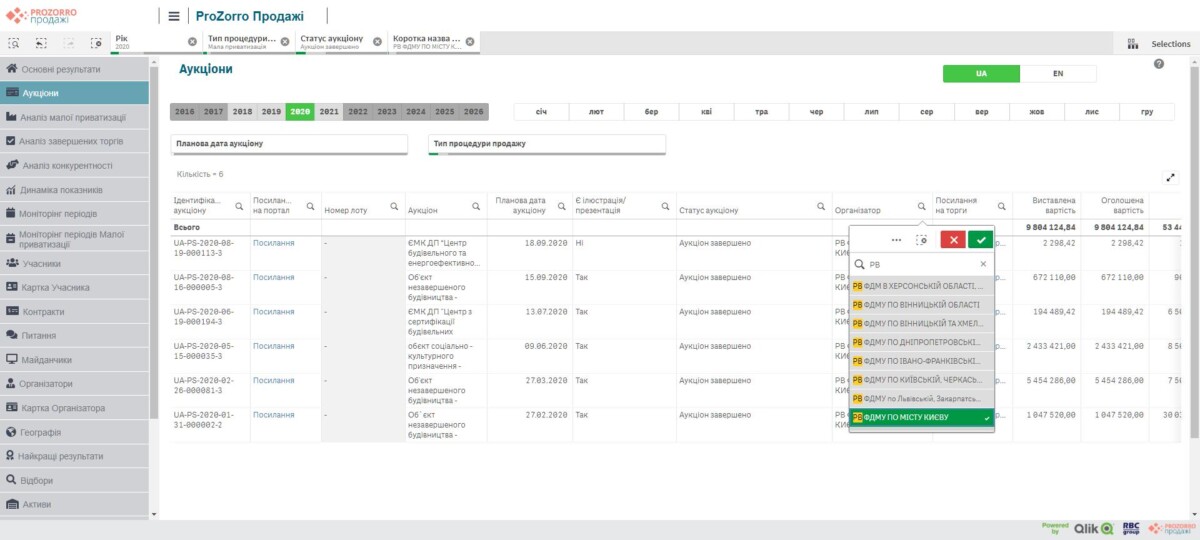
Task: Expand the table to fullscreen
Action: (x=1171, y=178)
